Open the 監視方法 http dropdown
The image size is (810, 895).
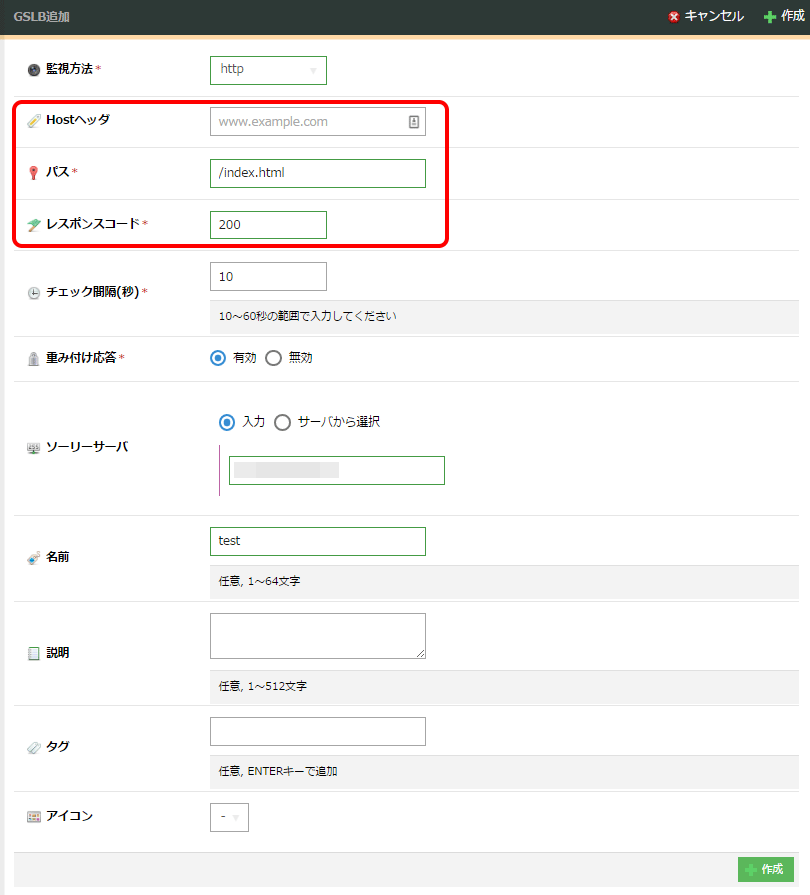pyautogui.click(x=268, y=70)
